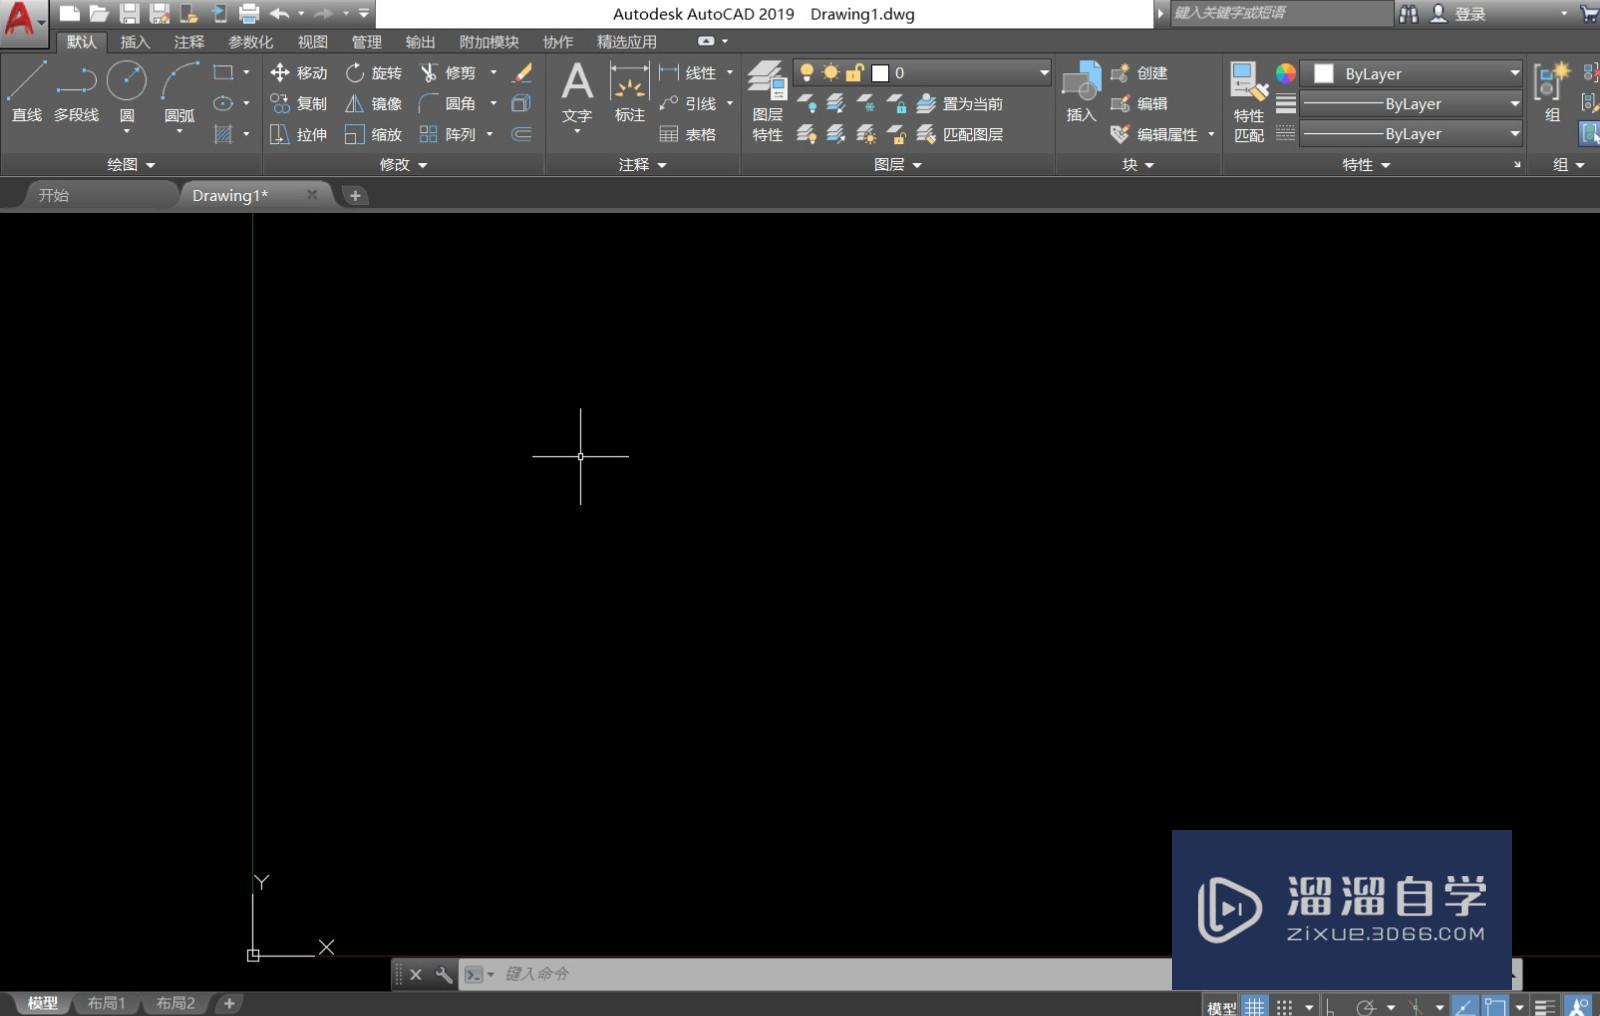
Task: Toggle ortho mode in status bar
Action: click(x=1331, y=1007)
